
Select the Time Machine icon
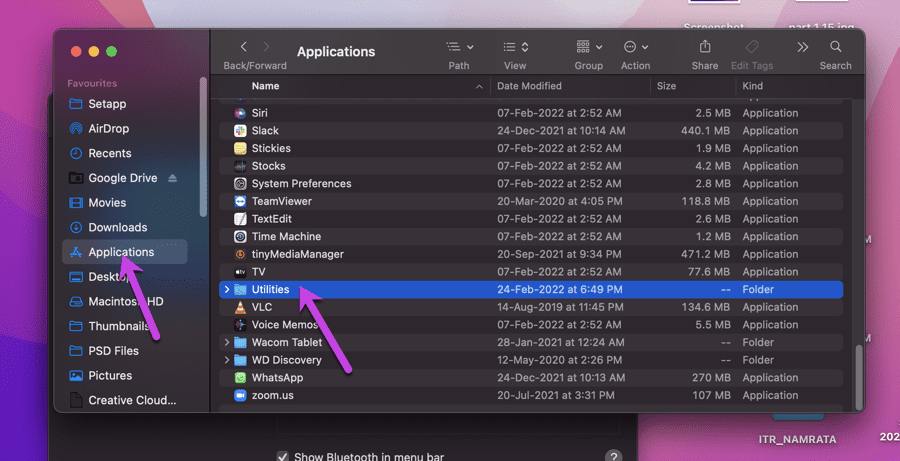coord(240,237)
